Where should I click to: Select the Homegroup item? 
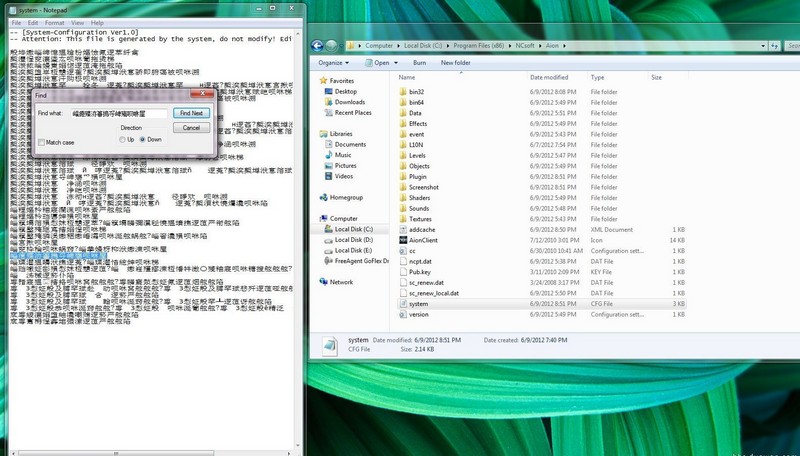click(345, 197)
